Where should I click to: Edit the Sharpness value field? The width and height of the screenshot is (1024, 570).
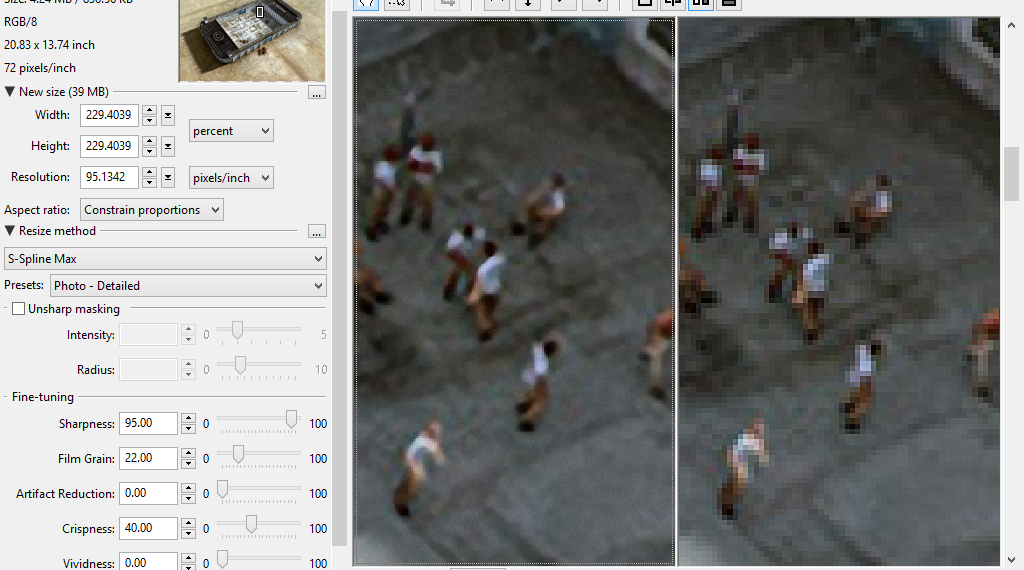pyautogui.click(x=148, y=423)
